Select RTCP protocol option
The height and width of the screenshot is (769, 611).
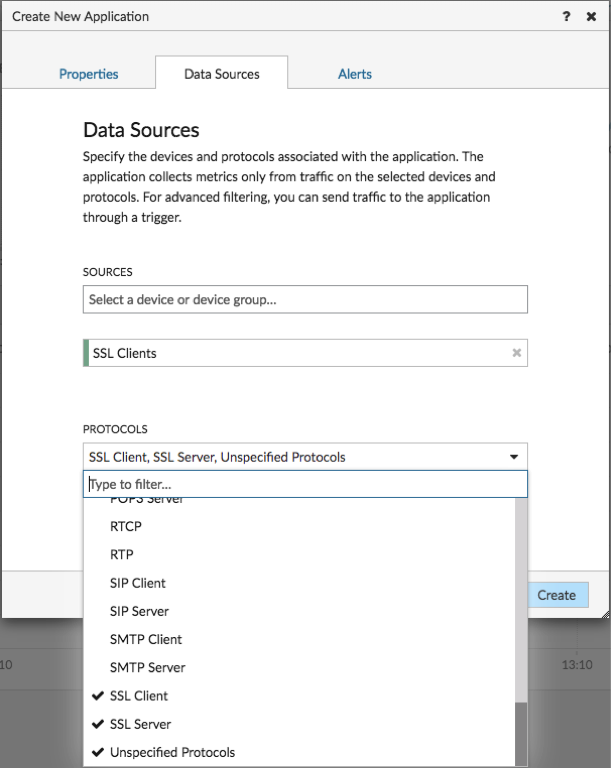pyautogui.click(x=299, y=526)
